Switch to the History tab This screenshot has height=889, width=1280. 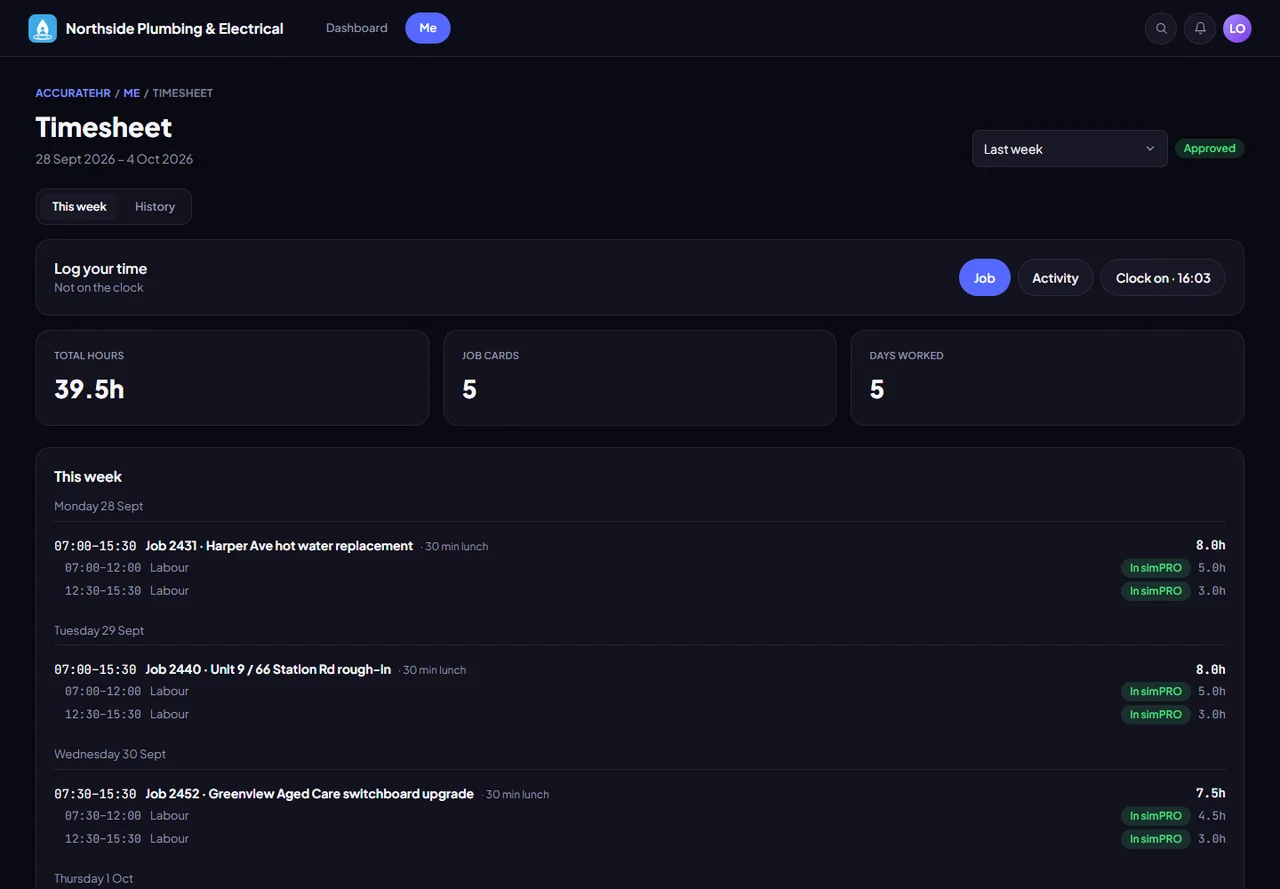click(x=155, y=207)
